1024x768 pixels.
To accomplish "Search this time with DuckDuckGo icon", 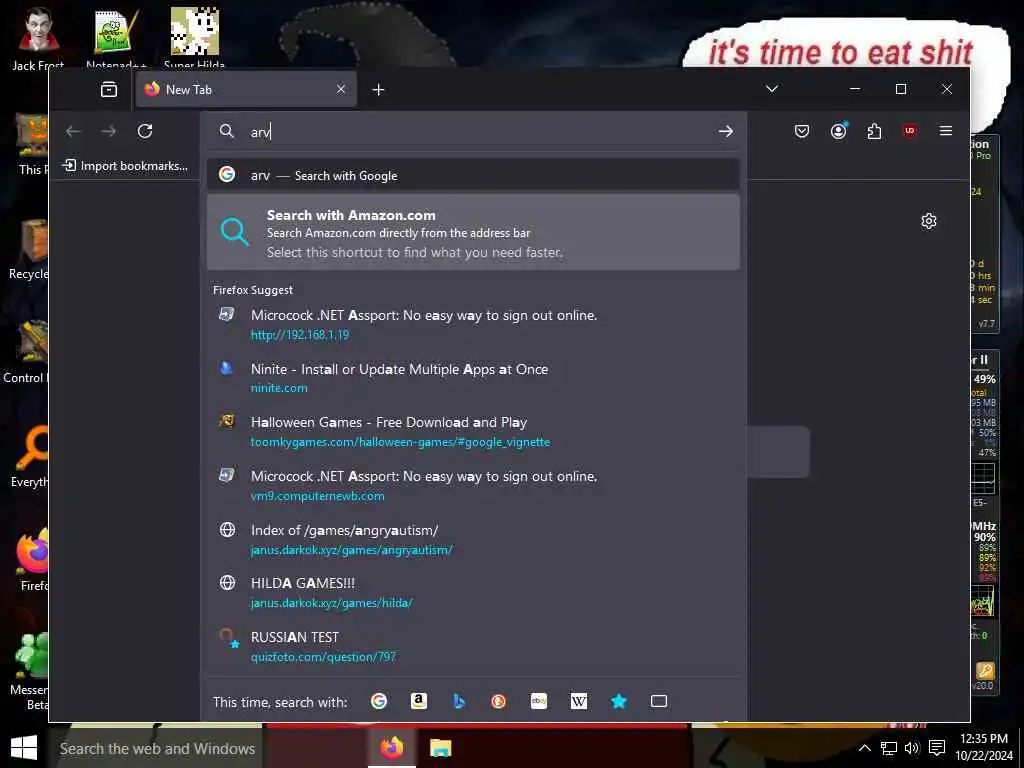I will coord(498,701).
